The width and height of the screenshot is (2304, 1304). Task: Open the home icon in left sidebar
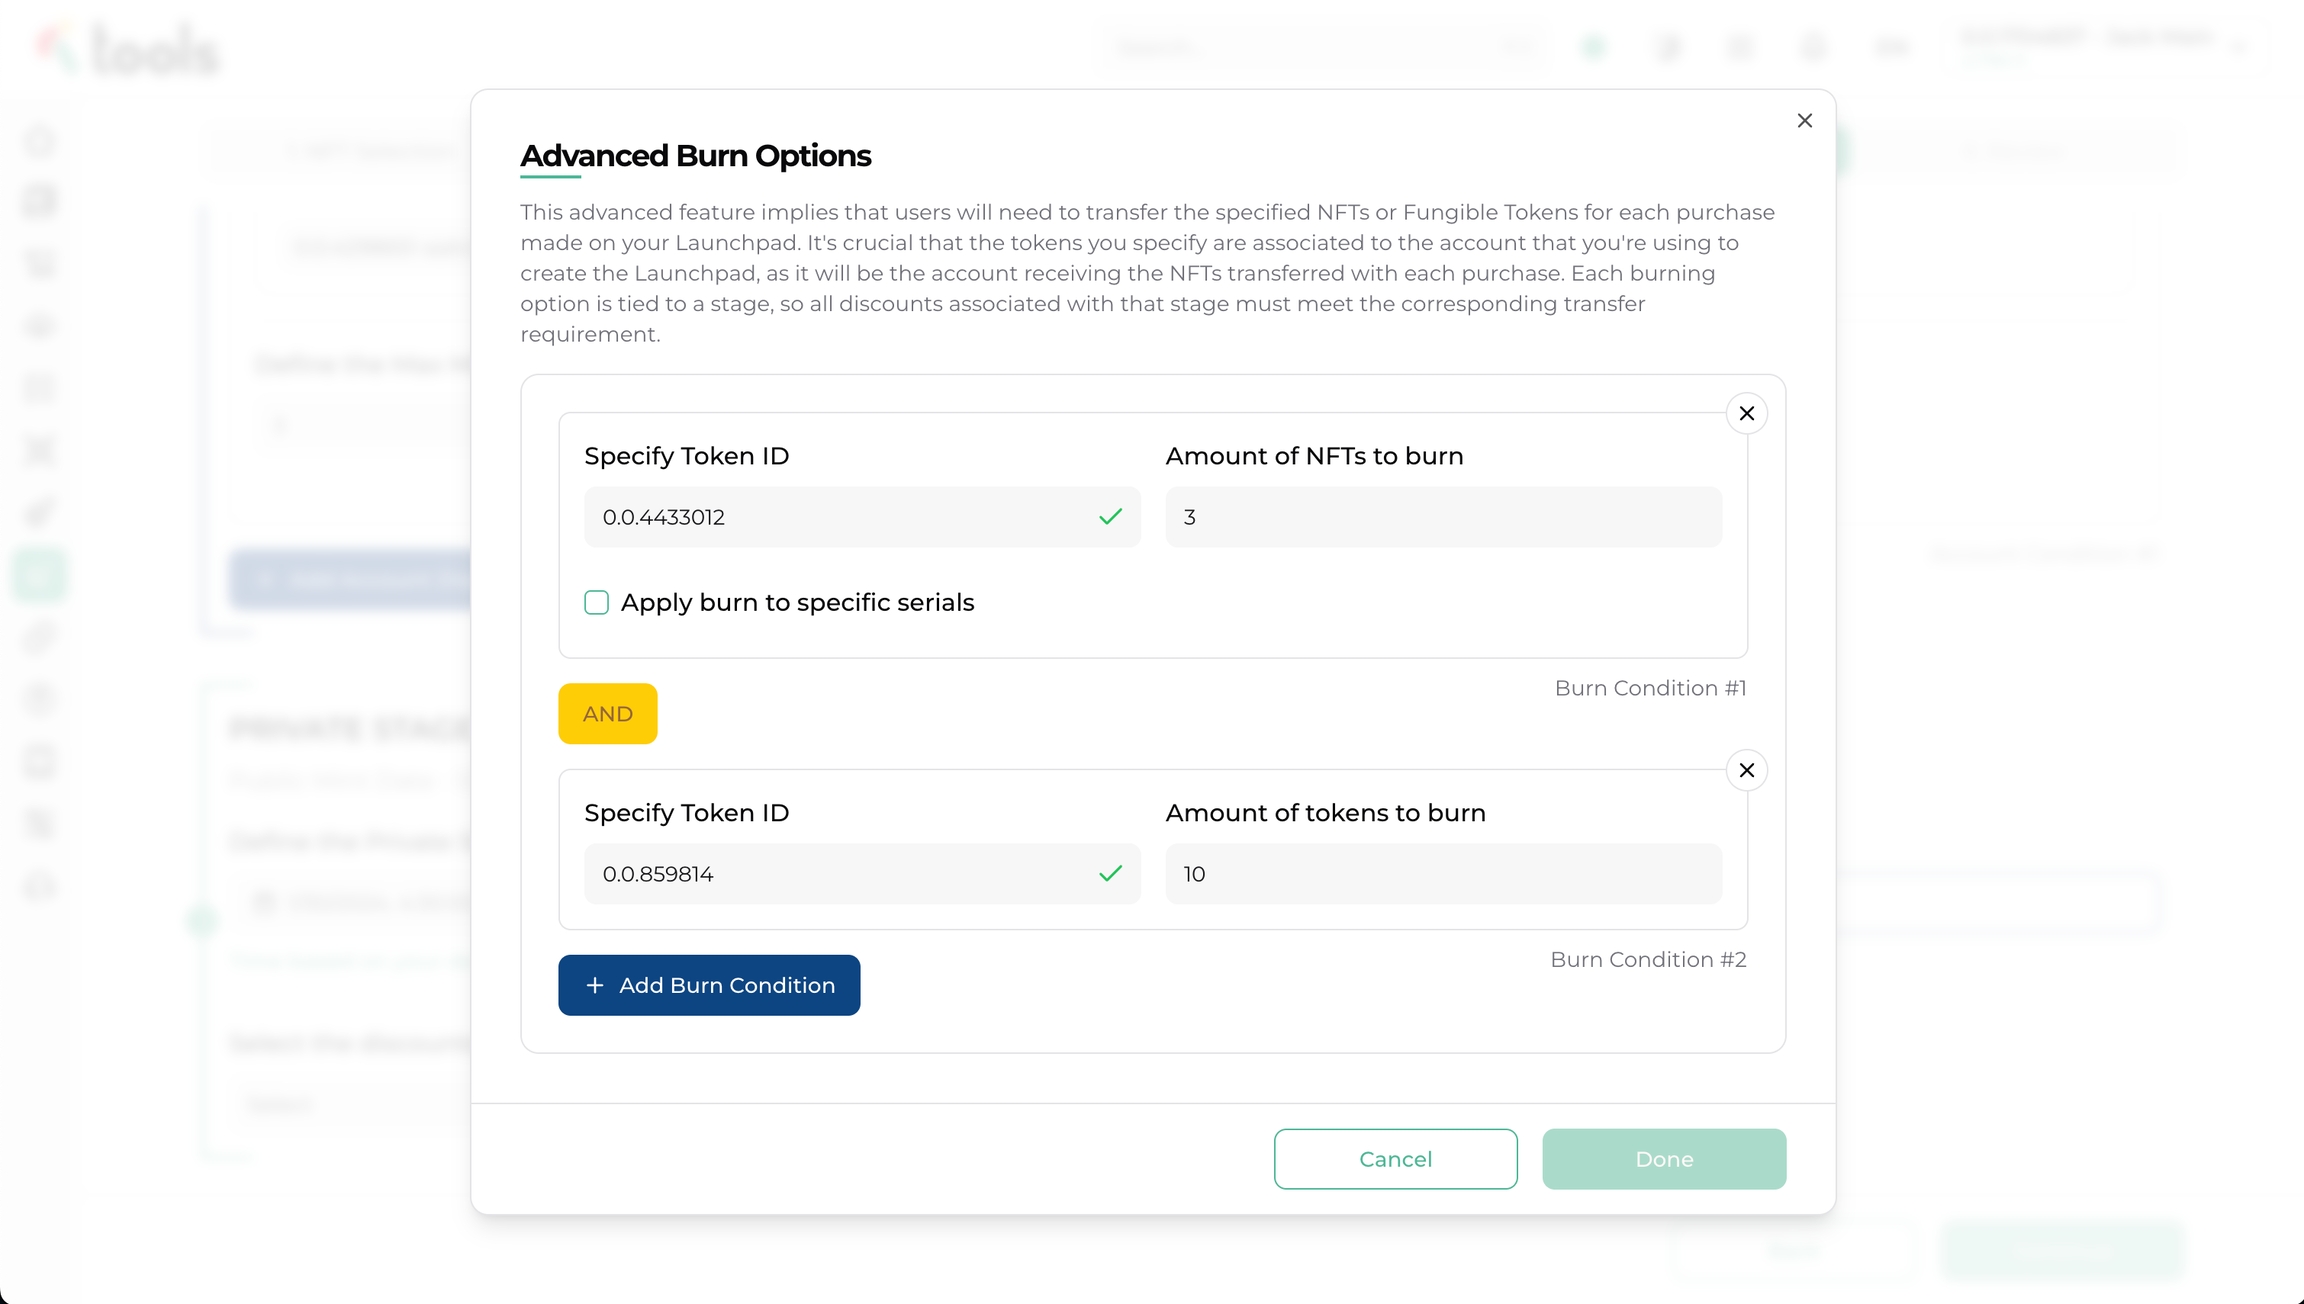(40, 140)
